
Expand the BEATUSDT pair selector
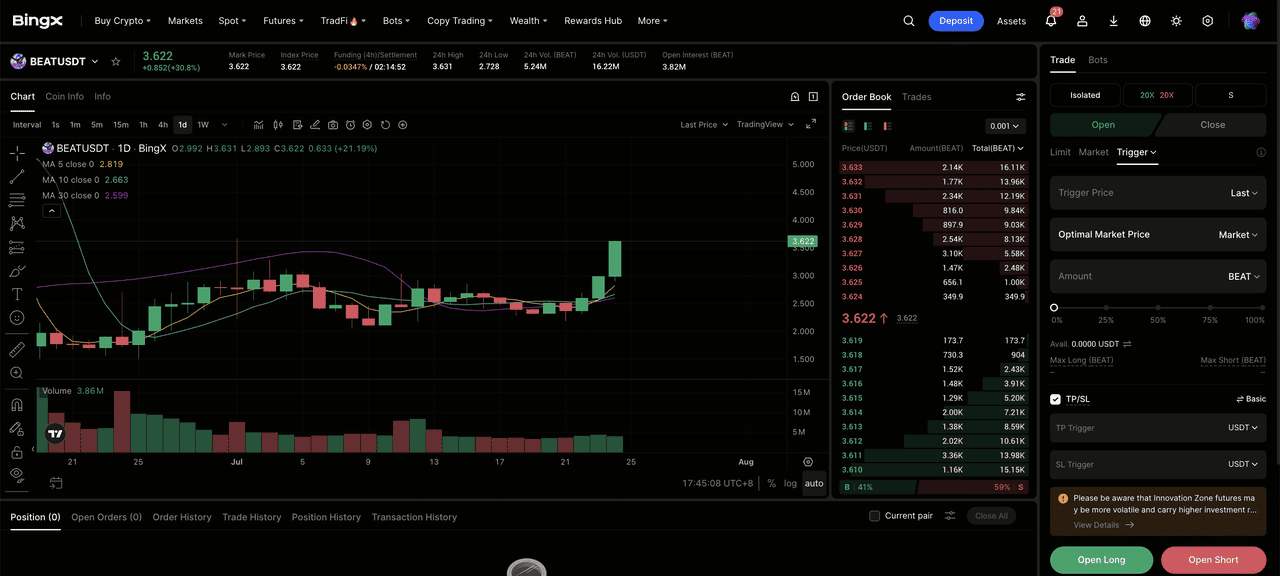click(95, 61)
